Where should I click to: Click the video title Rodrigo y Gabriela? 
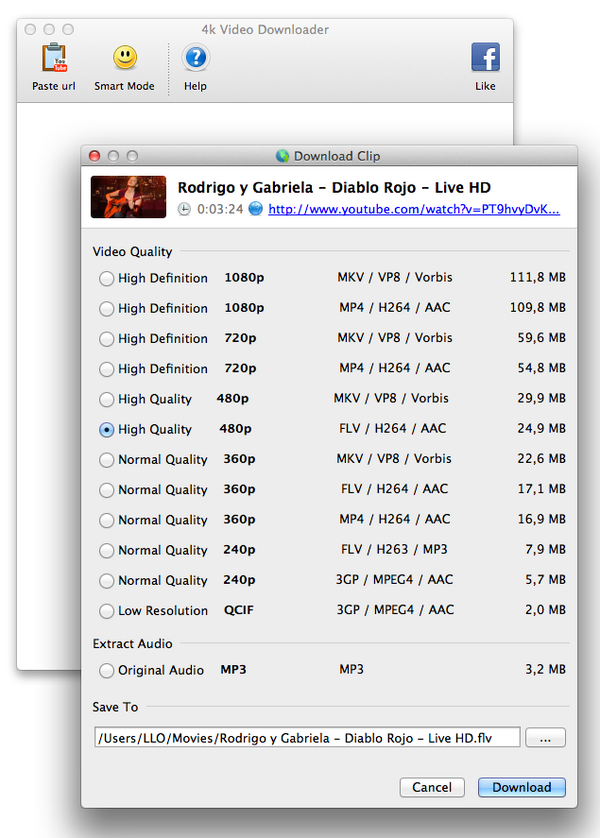click(x=334, y=188)
